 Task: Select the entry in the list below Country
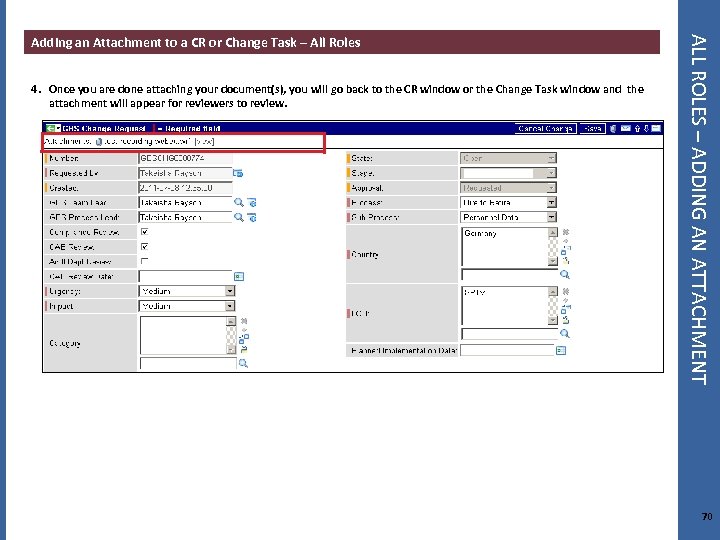pyautogui.click(x=474, y=292)
